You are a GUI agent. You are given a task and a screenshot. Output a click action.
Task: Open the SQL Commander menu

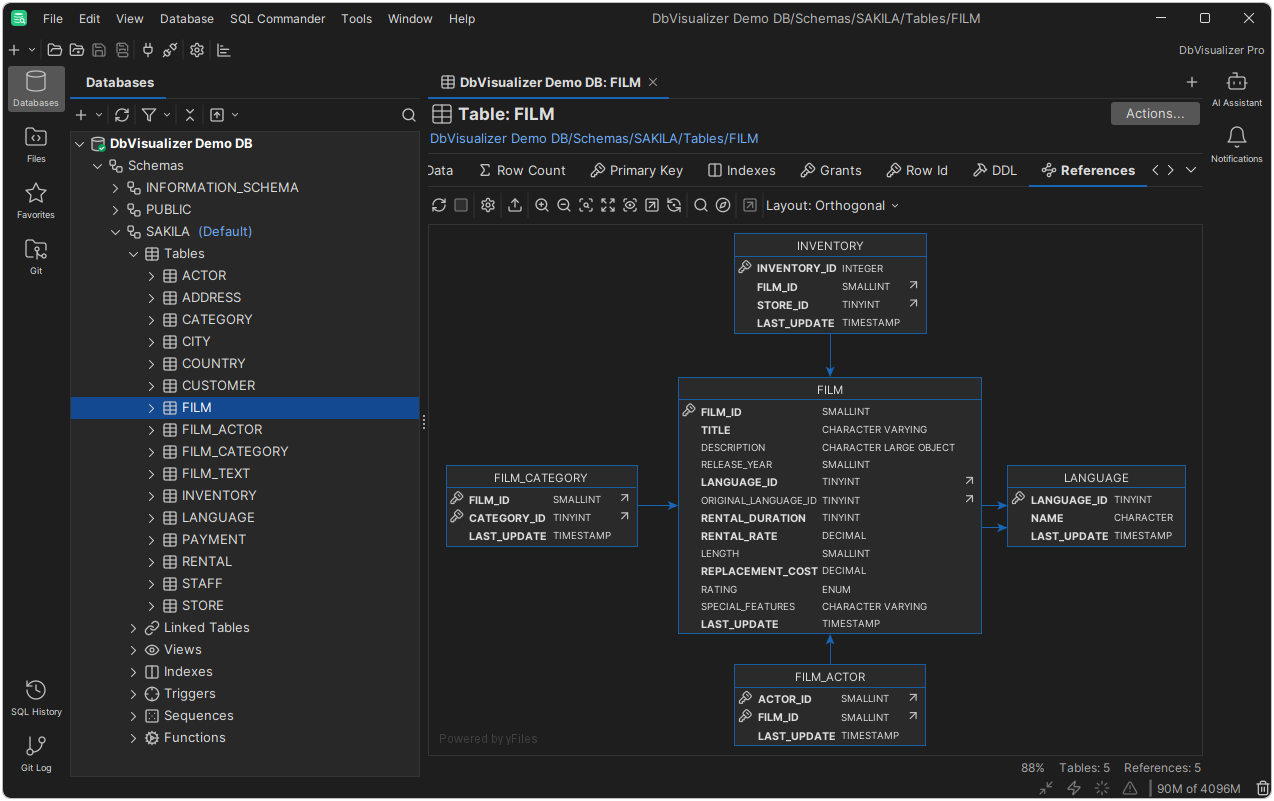pos(277,18)
